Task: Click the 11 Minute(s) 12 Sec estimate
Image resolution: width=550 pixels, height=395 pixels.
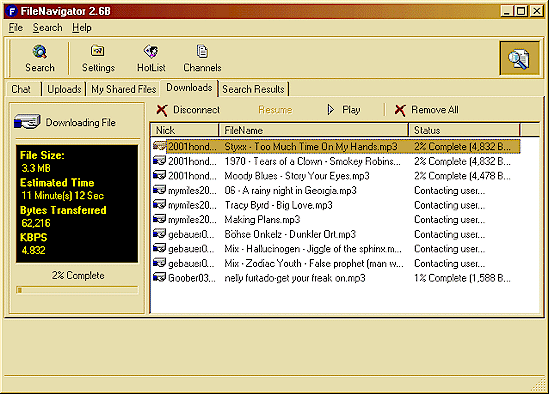Action: pyautogui.click(x=63, y=195)
